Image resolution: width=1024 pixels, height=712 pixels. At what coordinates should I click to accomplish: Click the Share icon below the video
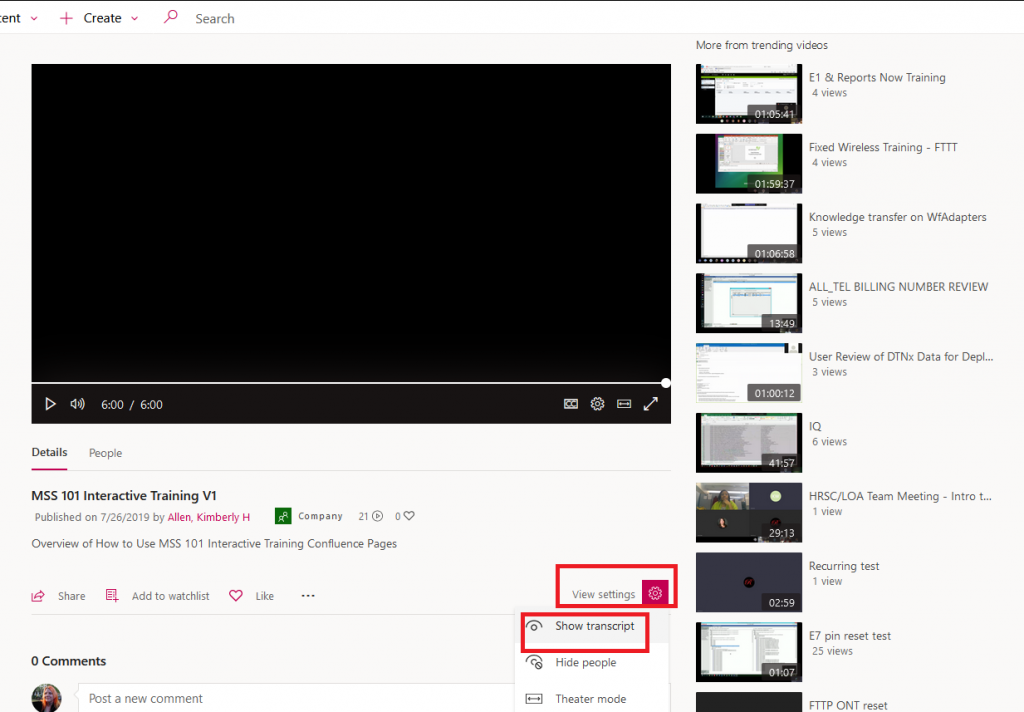tap(38, 595)
